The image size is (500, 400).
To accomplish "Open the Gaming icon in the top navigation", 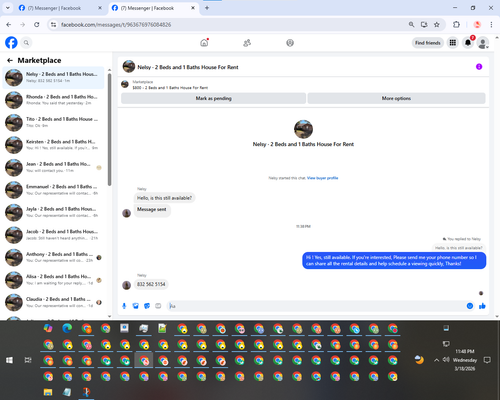I will click(290, 43).
